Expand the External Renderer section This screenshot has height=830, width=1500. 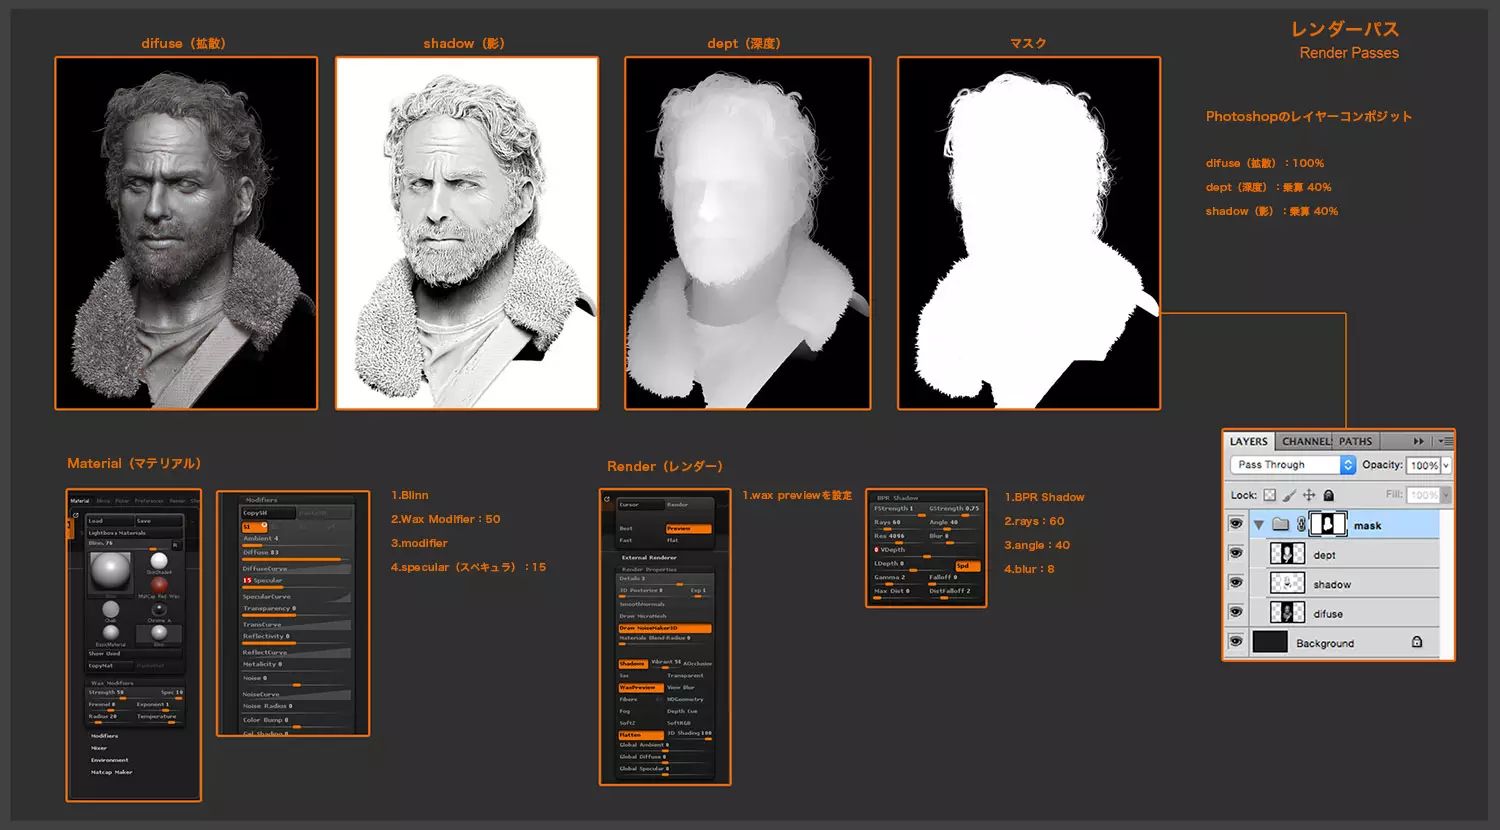(649, 557)
